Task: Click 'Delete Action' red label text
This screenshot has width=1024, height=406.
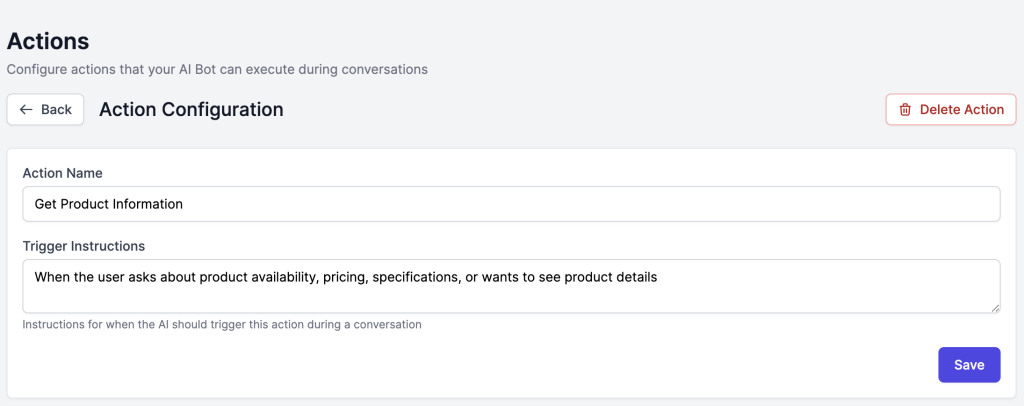Action: pos(961,110)
